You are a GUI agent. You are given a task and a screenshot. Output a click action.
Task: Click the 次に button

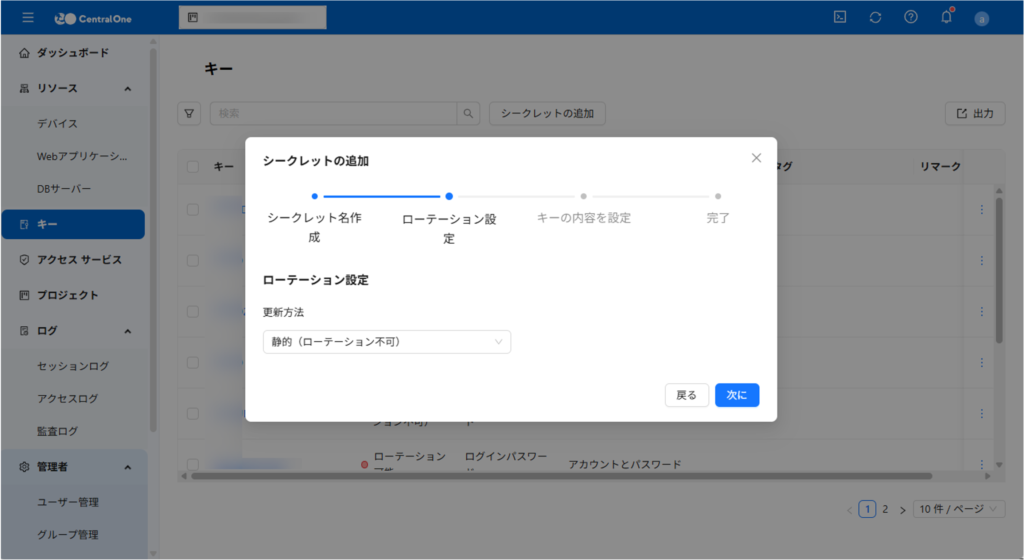(737, 395)
